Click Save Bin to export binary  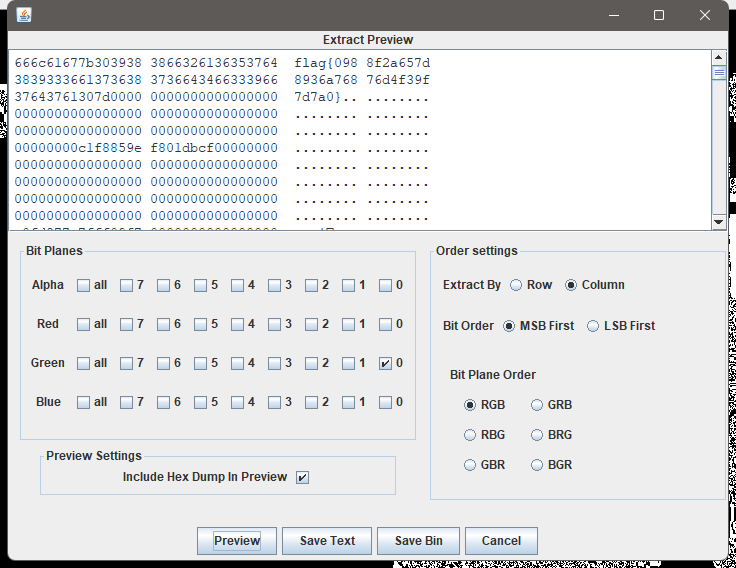click(418, 541)
